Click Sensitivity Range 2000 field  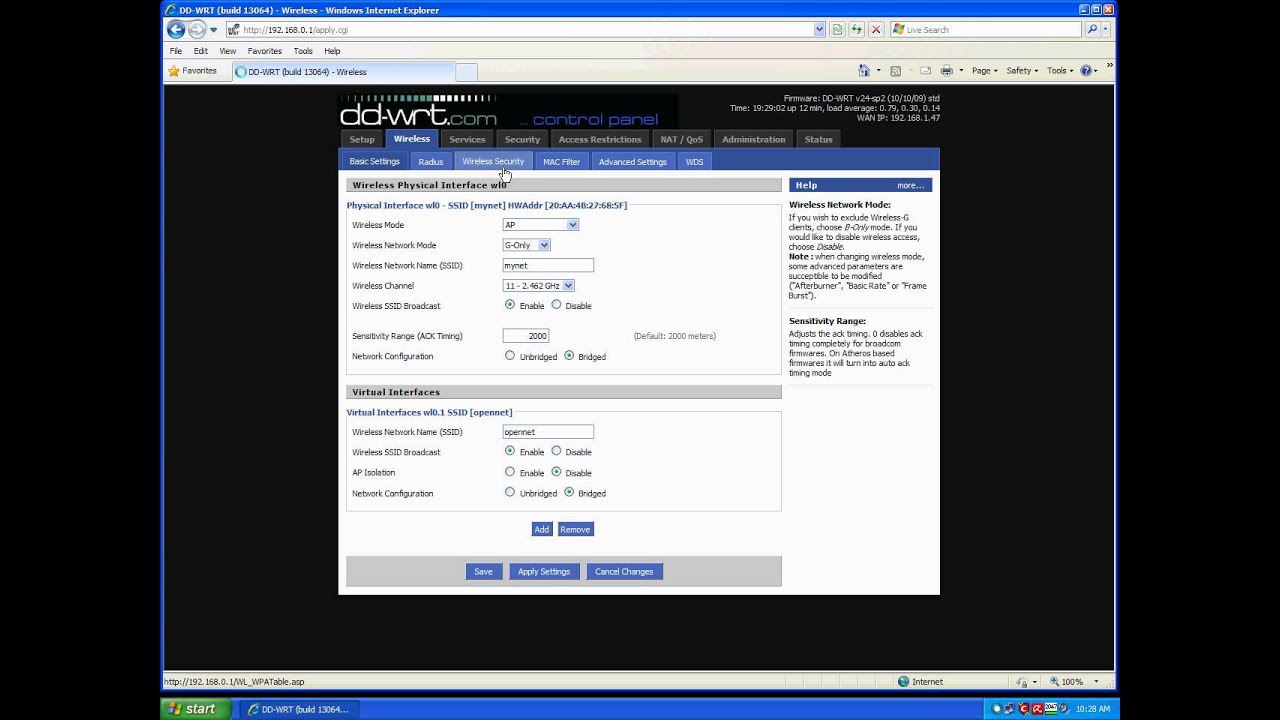[526, 336]
